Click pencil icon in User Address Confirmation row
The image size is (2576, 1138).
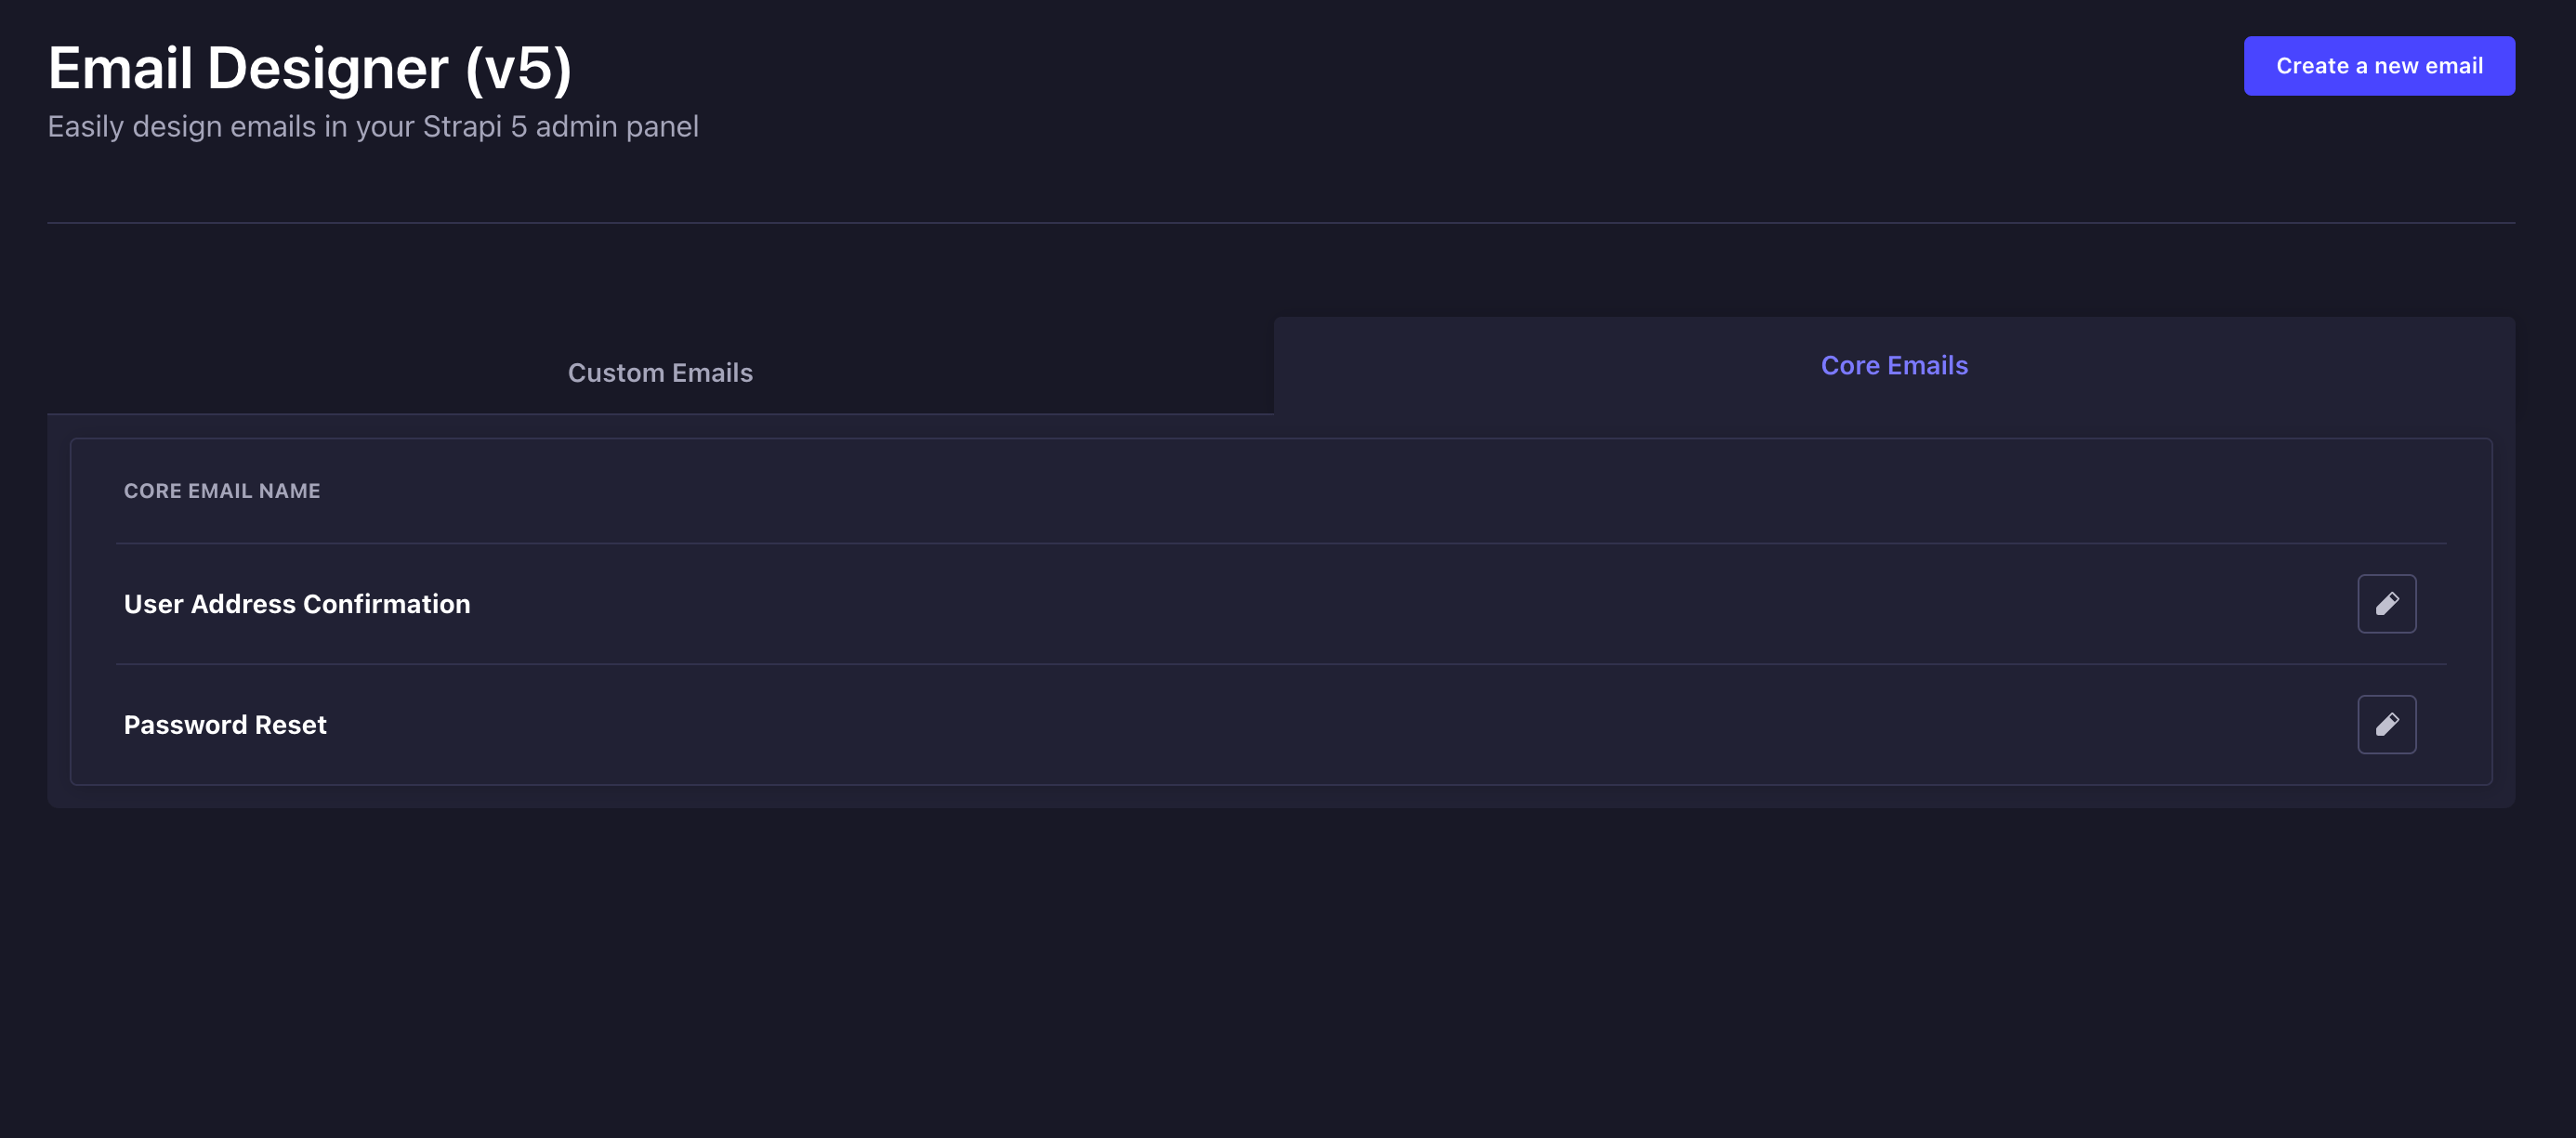(2386, 604)
